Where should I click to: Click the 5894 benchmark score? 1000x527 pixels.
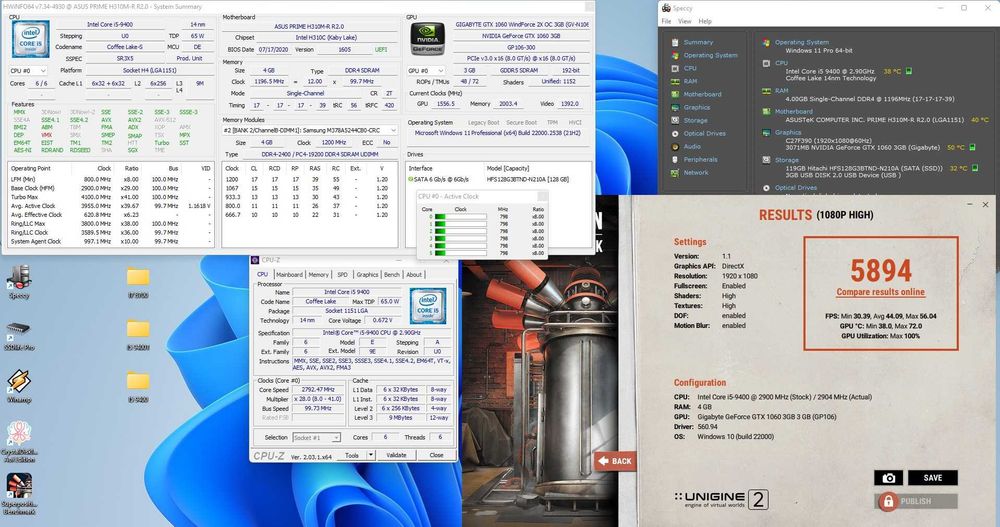coord(881,271)
